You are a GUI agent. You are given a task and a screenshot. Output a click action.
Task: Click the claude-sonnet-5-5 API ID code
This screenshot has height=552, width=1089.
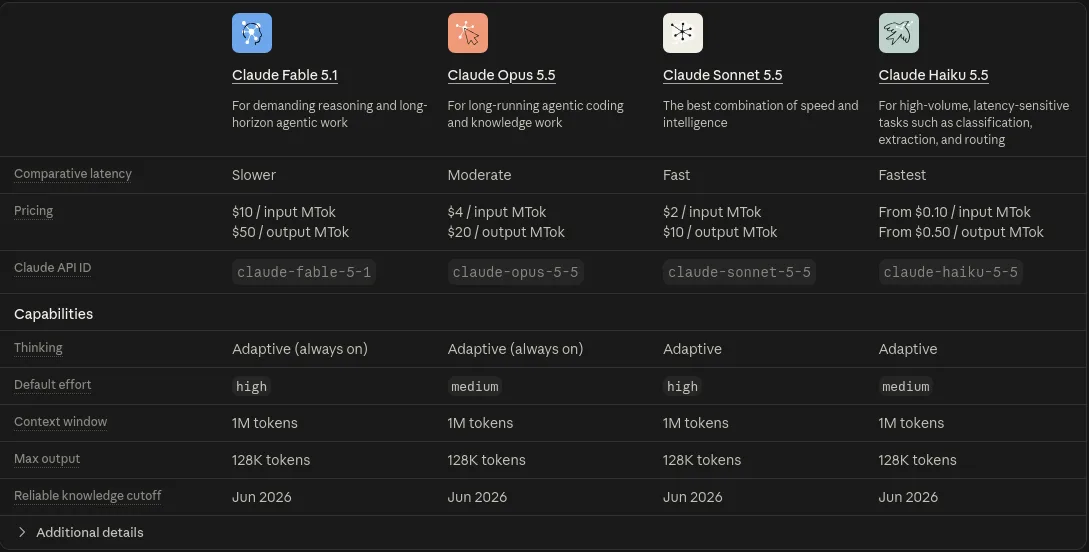point(739,272)
